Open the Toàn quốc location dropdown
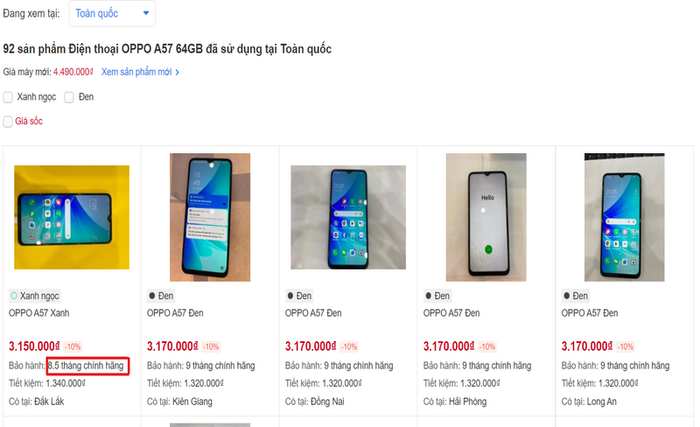The height and width of the screenshot is (427, 700). (x=113, y=14)
